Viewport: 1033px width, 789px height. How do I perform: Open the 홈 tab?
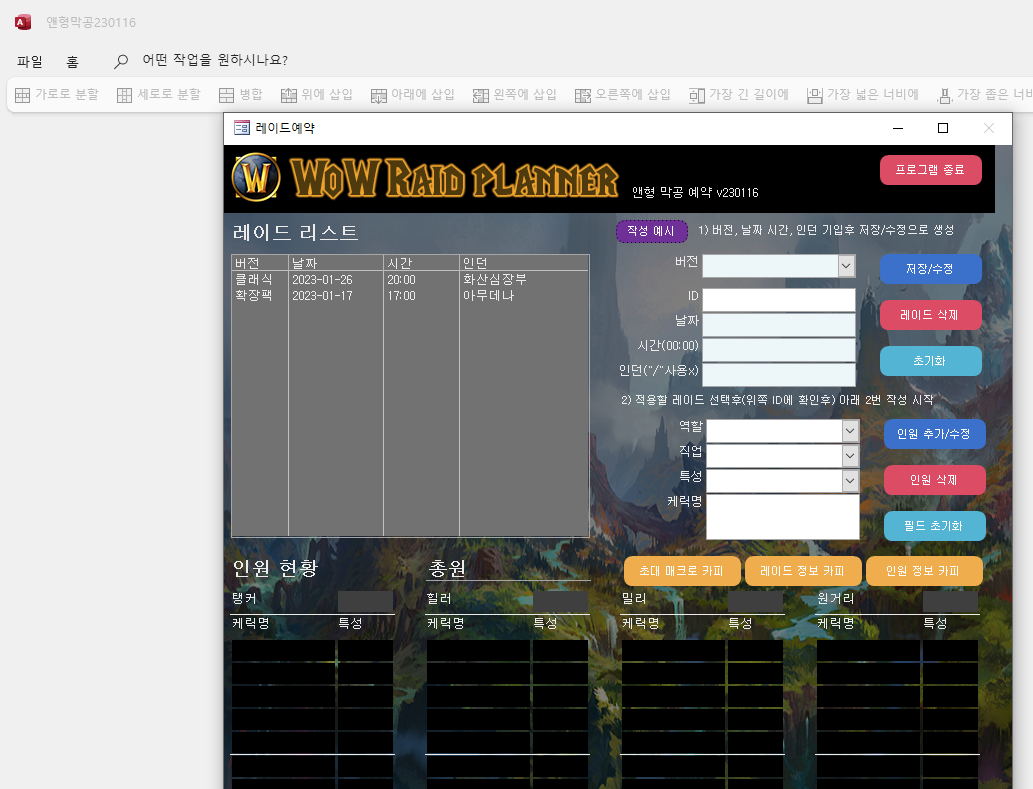(72, 61)
